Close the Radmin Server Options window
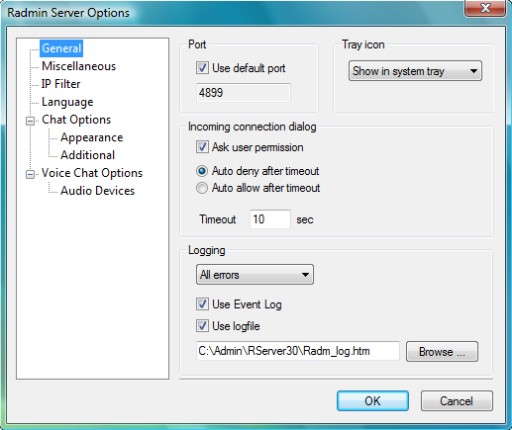512x430 pixels. [x=485, y=8]
